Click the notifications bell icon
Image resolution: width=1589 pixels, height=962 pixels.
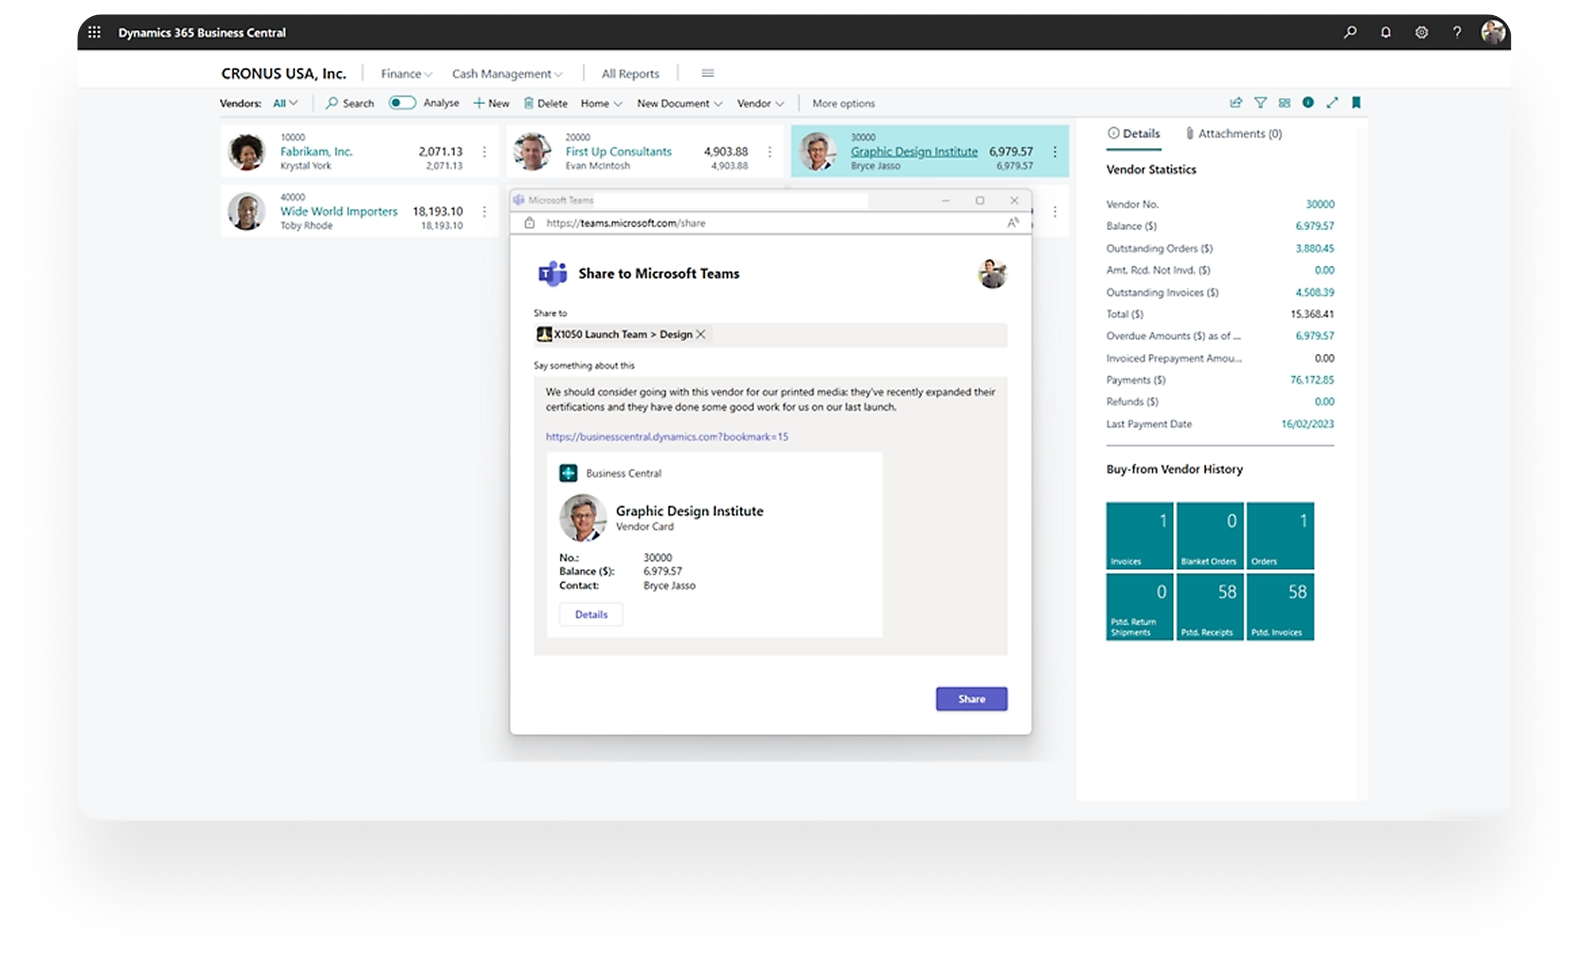click(x=1385, y=32)
